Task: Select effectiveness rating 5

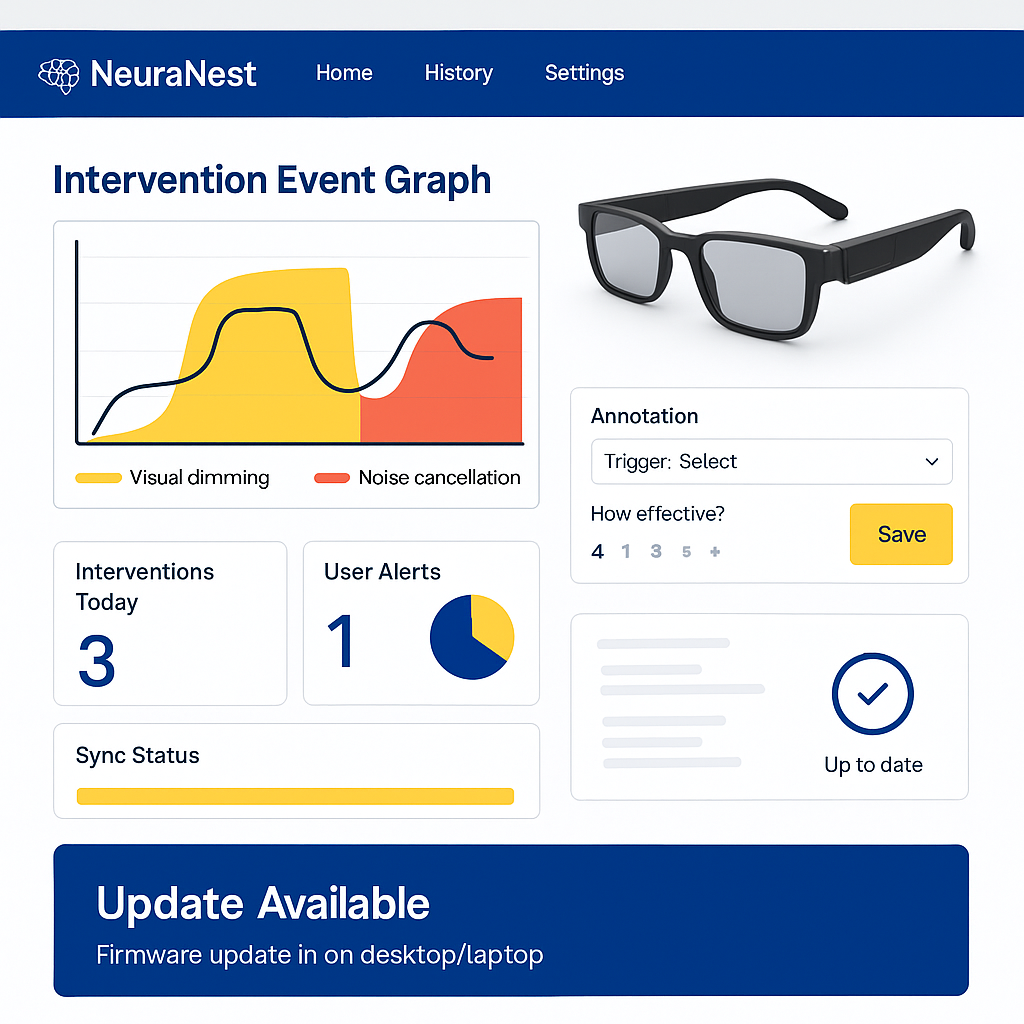Action: coord(686,551)
